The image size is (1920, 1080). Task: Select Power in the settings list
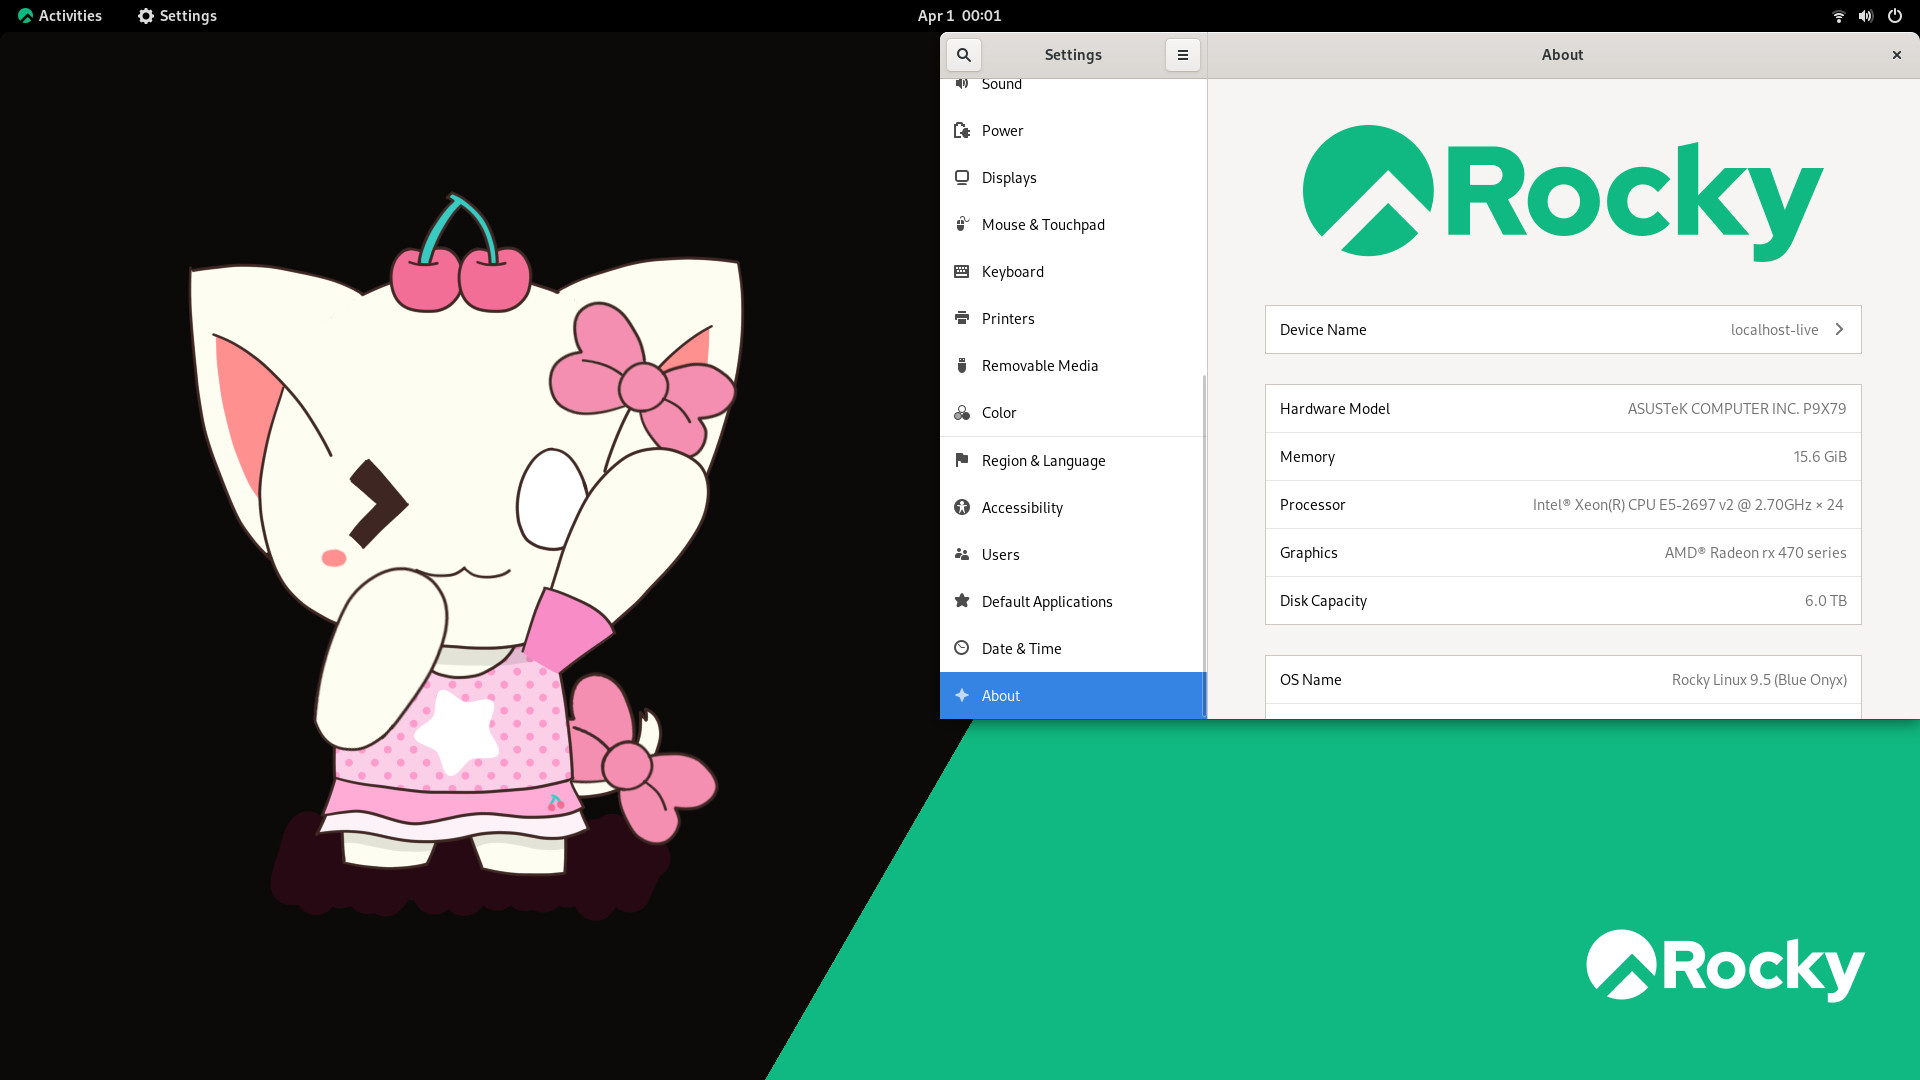(1002, 131)
